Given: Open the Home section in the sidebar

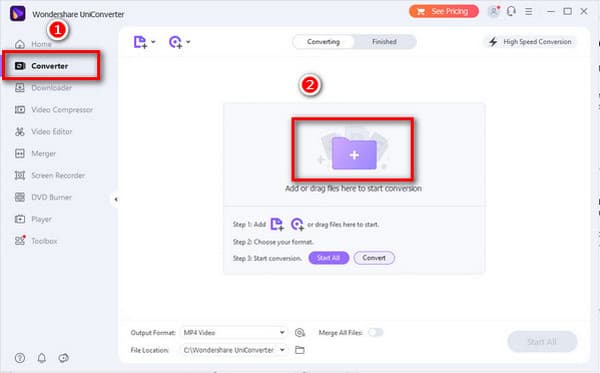Looking at the screenshot, I should click(33, 44).
